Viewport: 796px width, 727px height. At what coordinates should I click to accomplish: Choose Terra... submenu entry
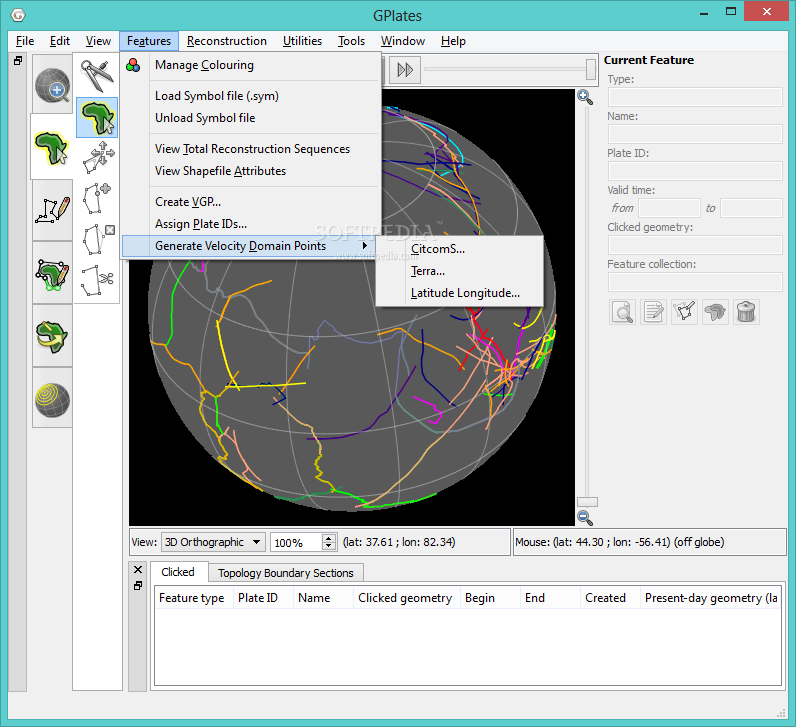point(459,271)
